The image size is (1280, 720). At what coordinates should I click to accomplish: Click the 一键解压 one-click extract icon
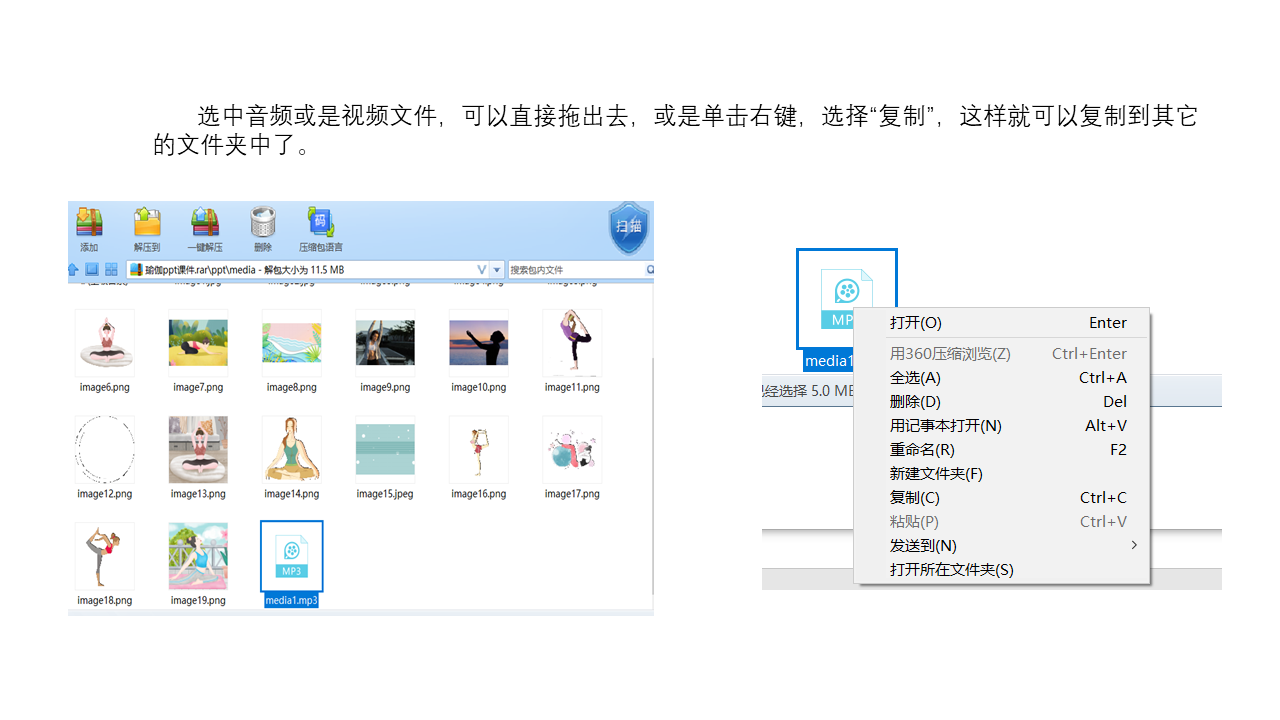[205, 229]
